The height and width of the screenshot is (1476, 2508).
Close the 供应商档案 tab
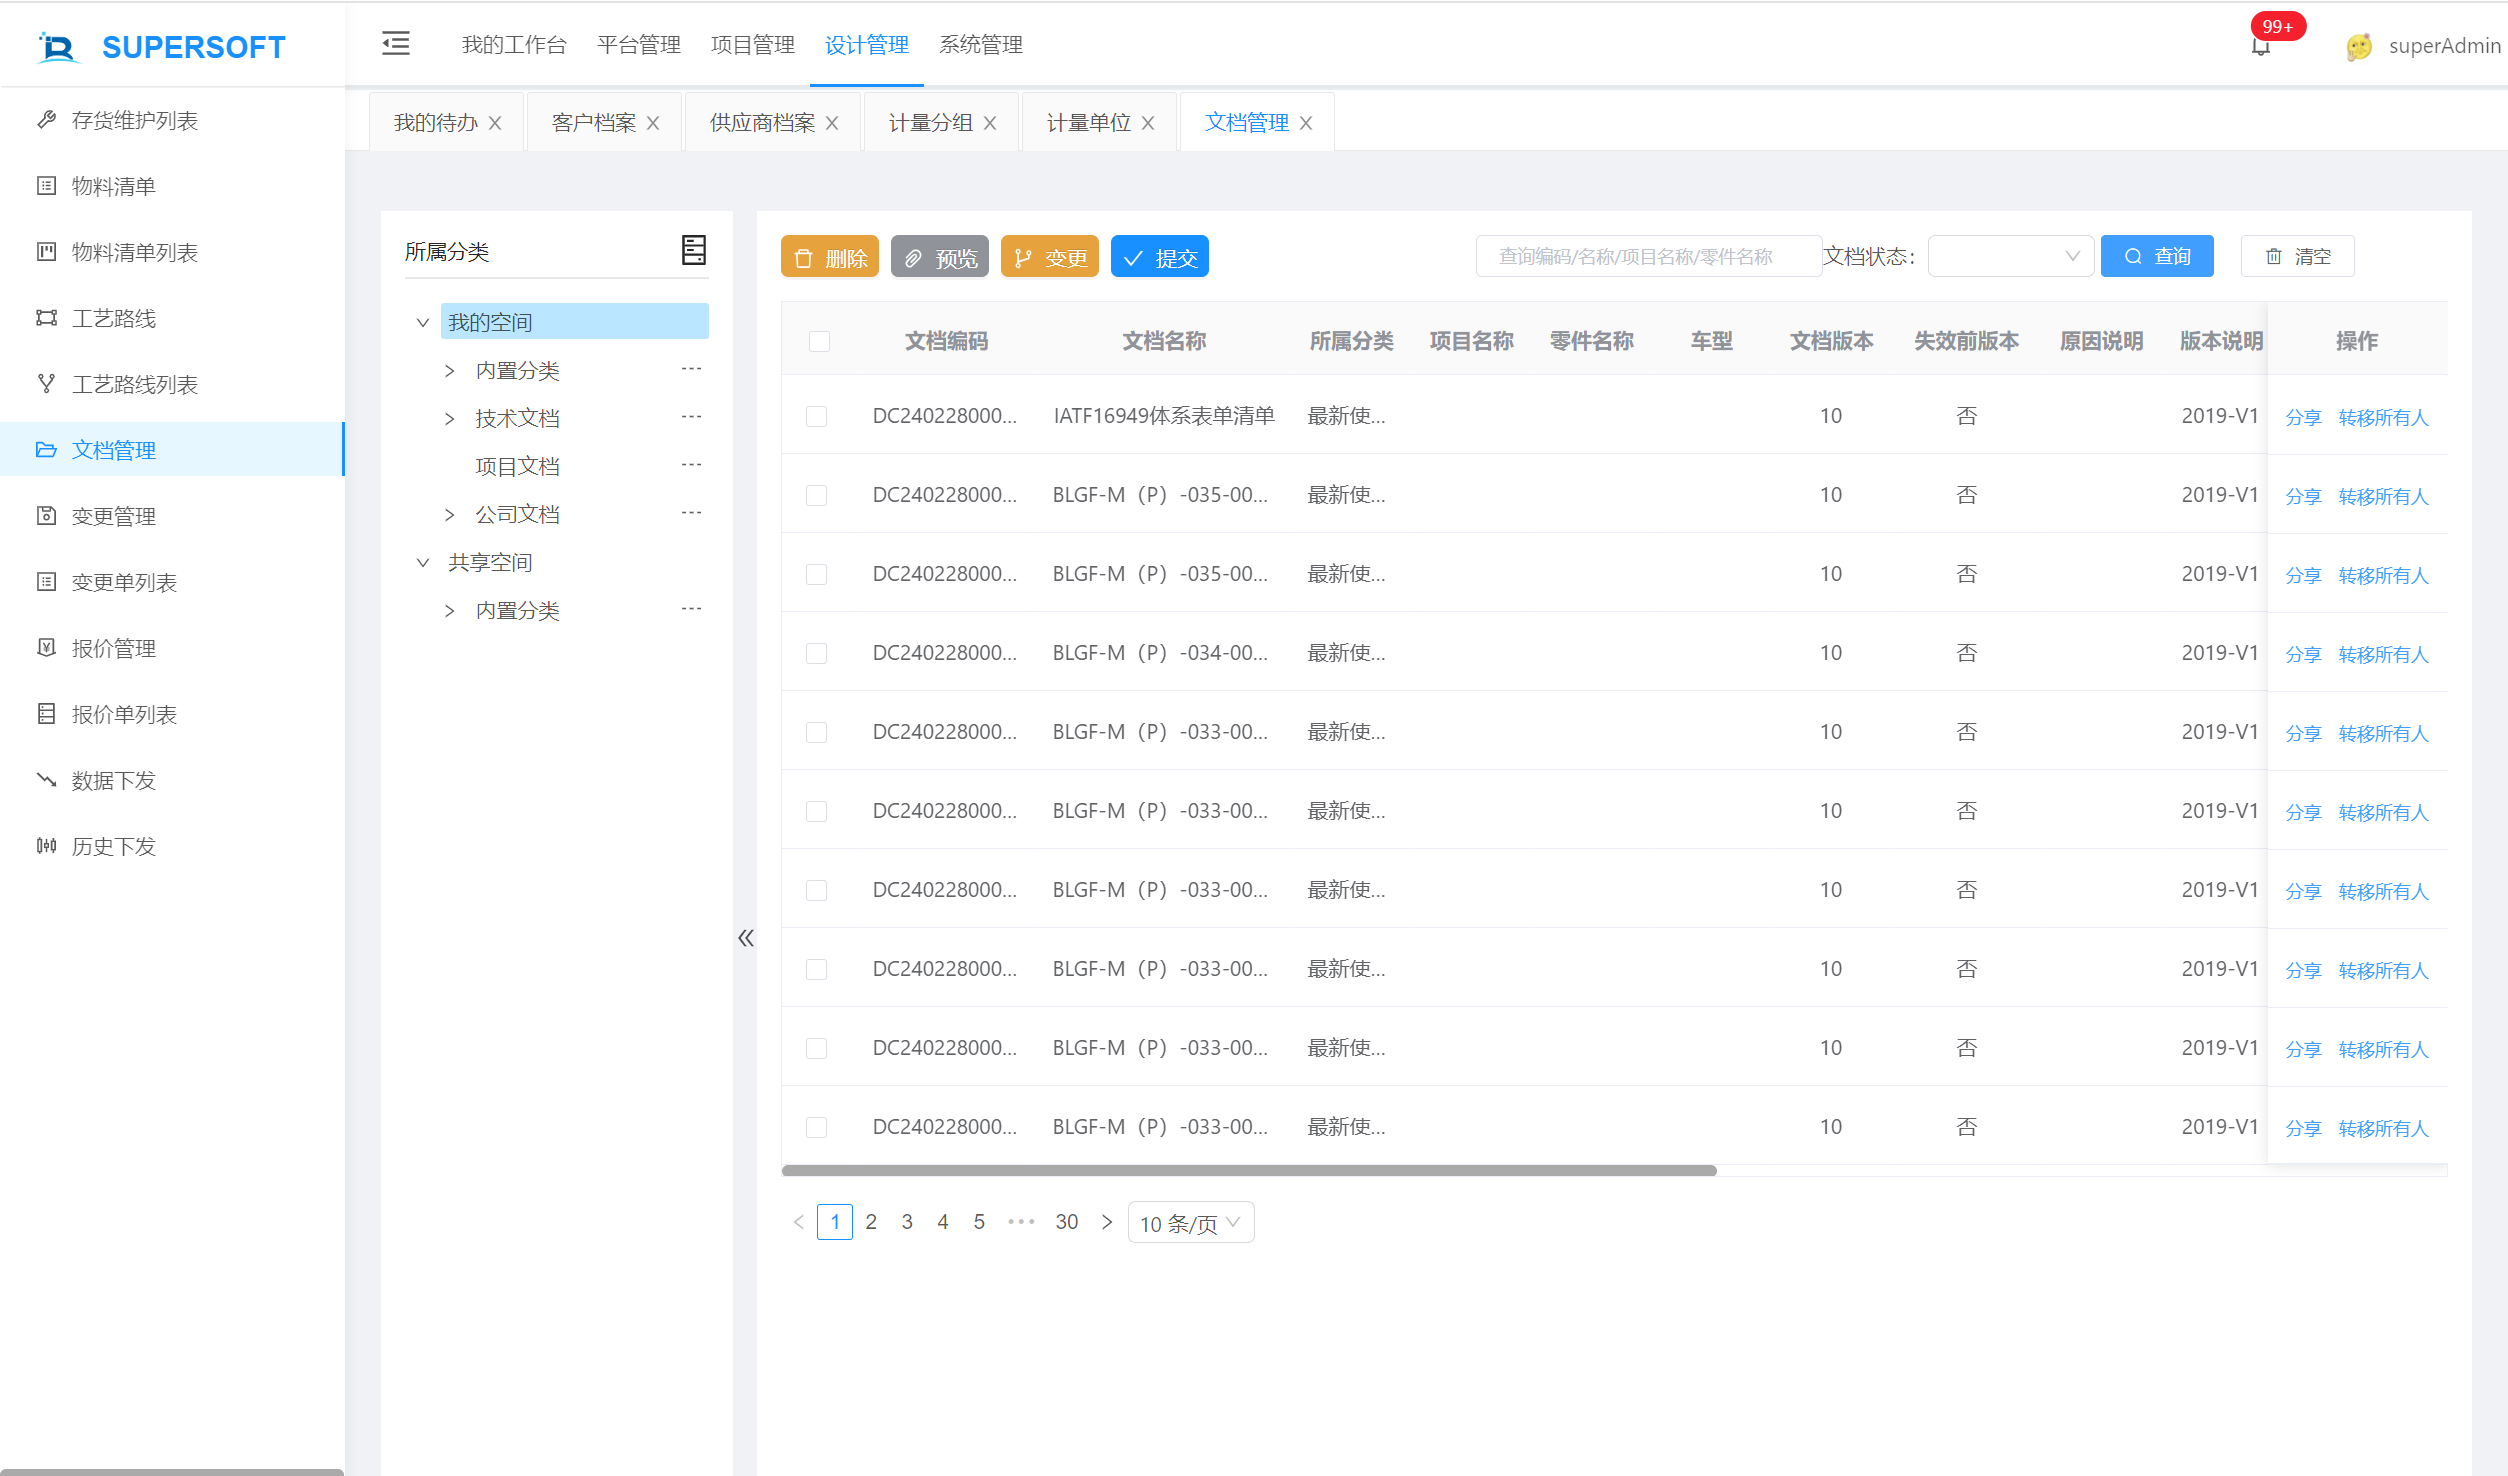coord(832,123)
